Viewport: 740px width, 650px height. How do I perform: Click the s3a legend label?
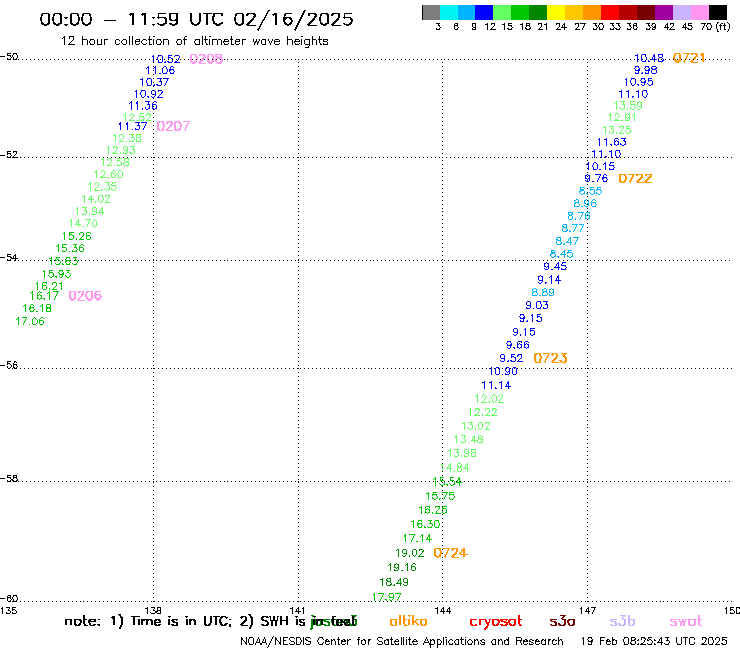pos(562,621)
